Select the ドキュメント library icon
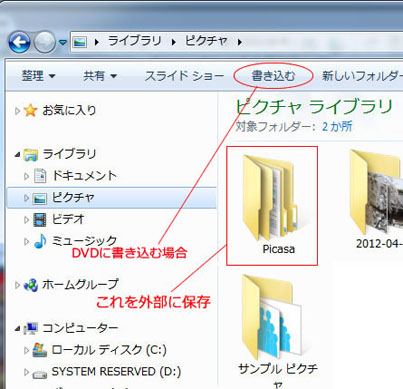The image size is (403, 389). pos(40,176)
